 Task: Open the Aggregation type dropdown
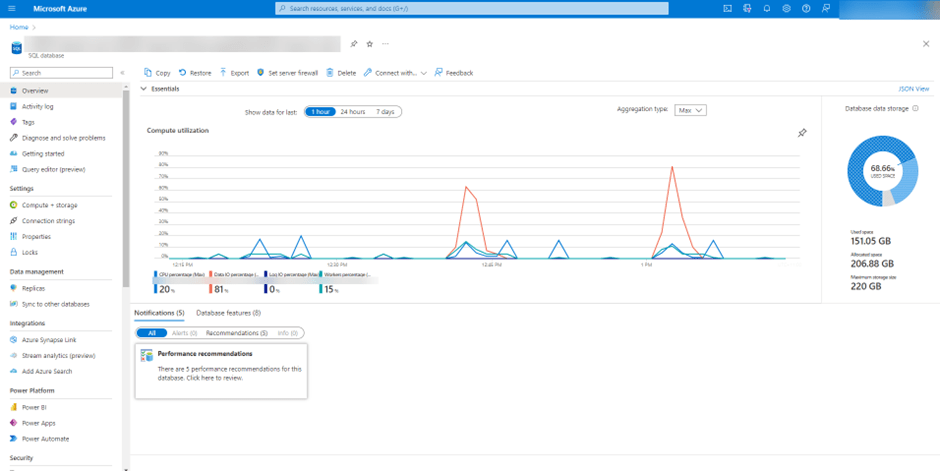coord(689,110)
